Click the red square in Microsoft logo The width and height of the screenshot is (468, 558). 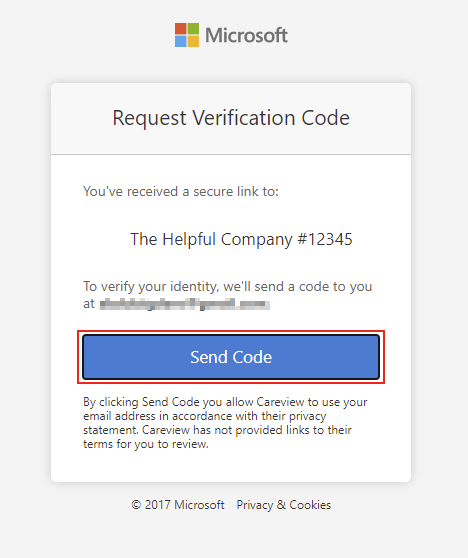pyautogui.click(x=180, y=29)
